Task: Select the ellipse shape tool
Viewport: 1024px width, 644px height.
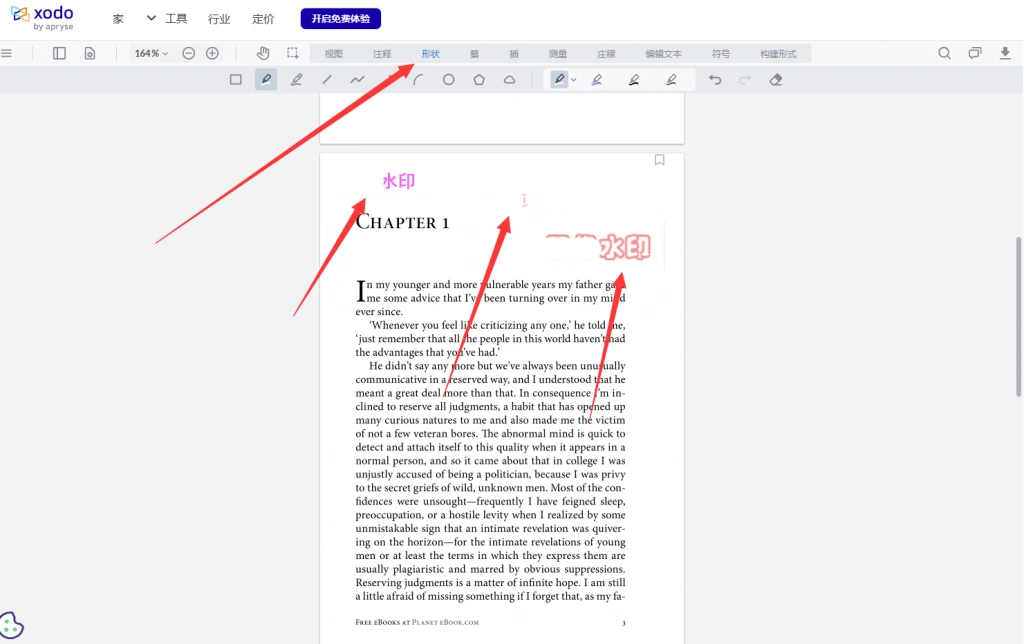Action: pos(449,80)
